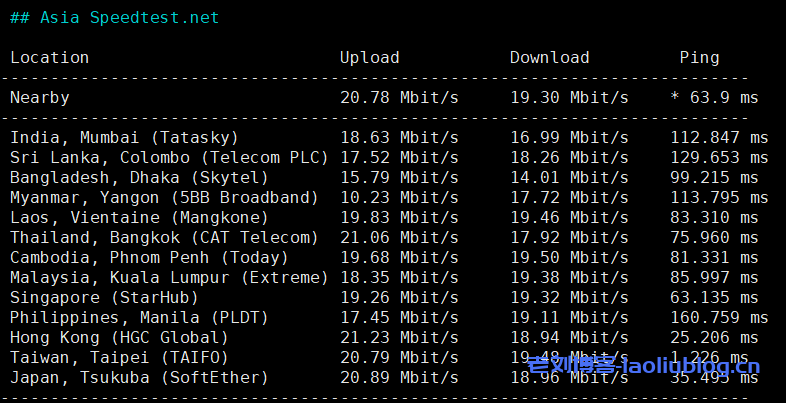Image resolution: width=786 pixels, height=403 pixels.
Task: Click the 160.759 ms ping value
Action: (719, 317)
